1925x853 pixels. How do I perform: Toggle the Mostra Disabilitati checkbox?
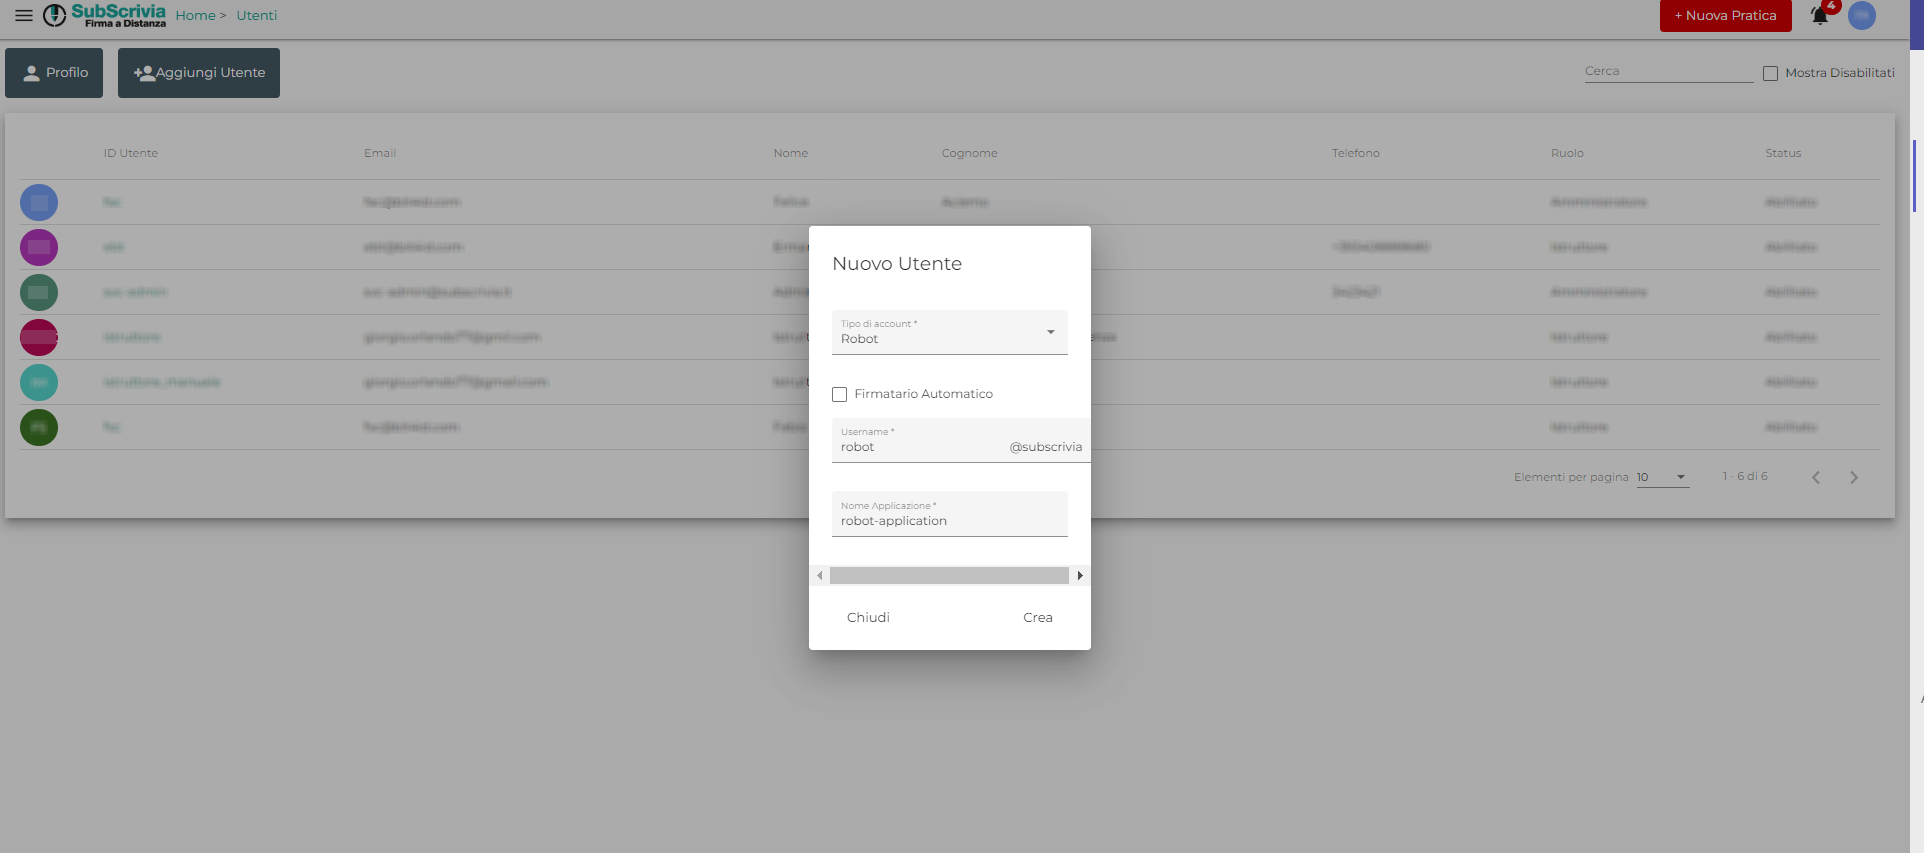(x=1770, y=73)
